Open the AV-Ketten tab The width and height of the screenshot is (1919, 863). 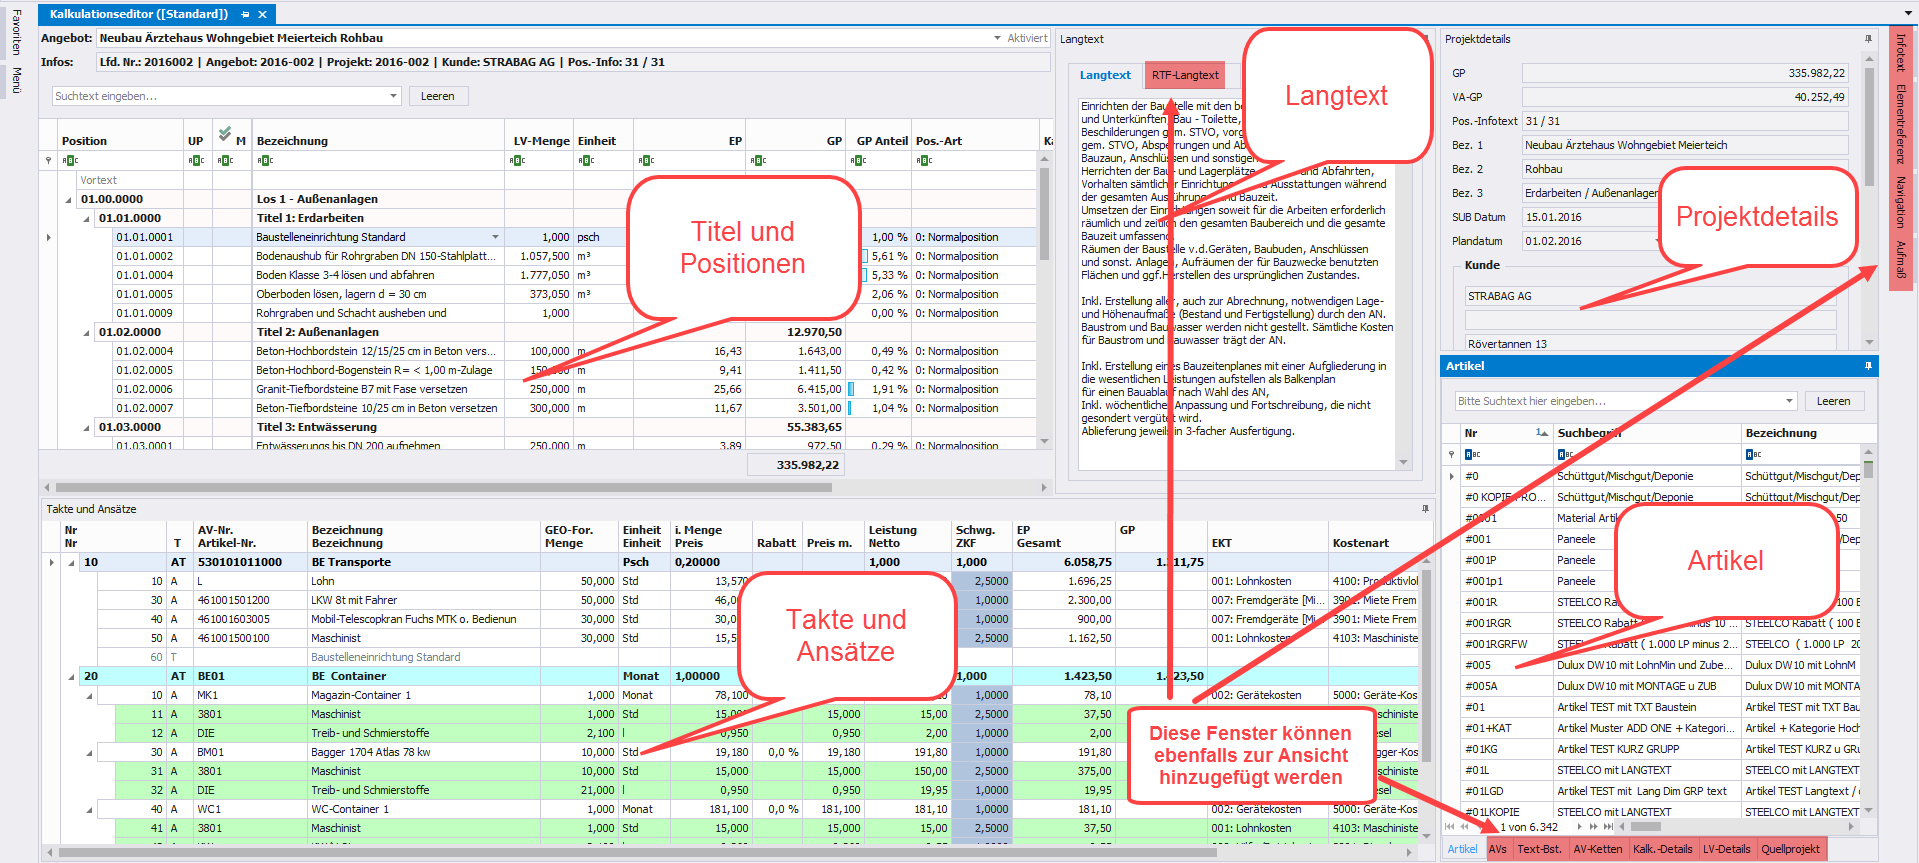coord(1597,849)
